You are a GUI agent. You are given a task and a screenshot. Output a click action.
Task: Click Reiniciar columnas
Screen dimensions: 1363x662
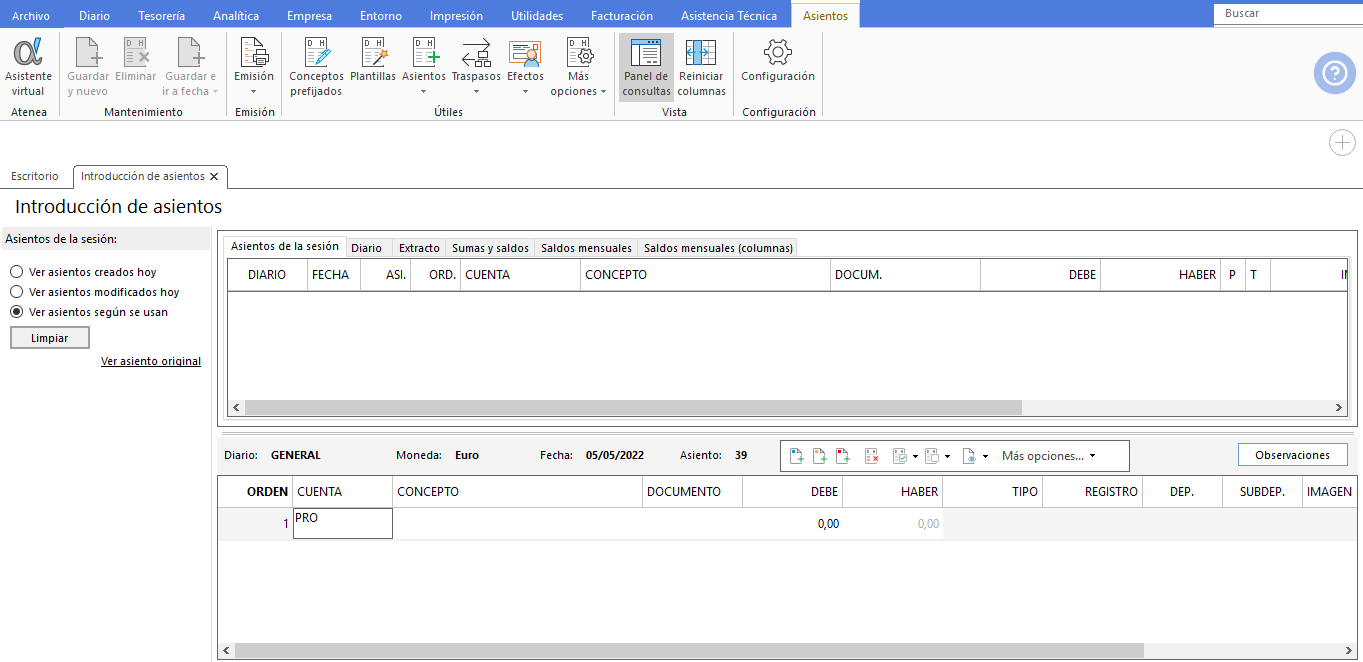point(702,66)
